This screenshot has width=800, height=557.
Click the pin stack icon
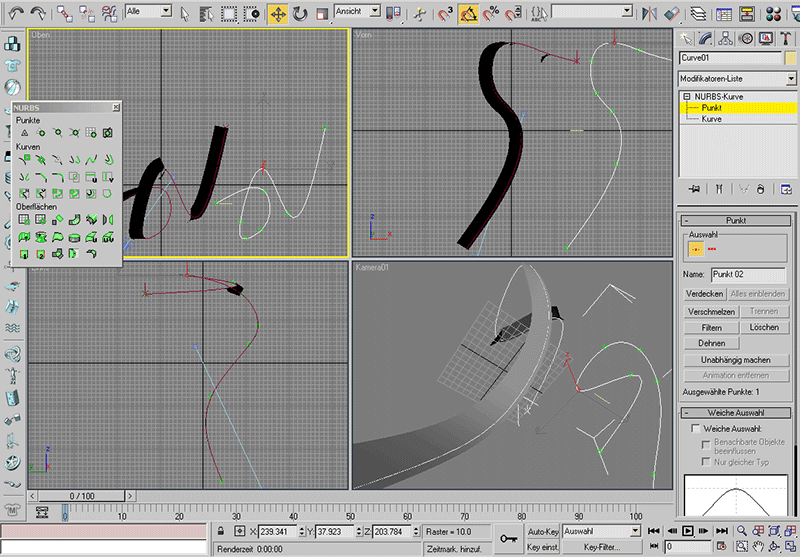click(x=693, y=189)
